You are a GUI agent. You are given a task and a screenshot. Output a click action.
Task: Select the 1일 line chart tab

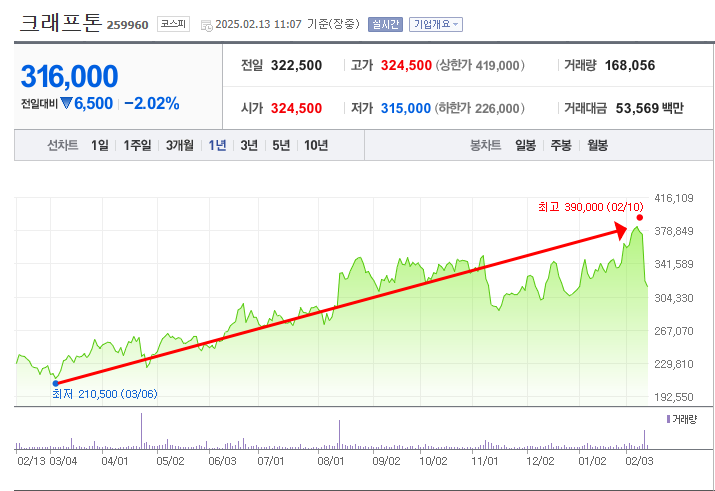click(x=100, y=145)
